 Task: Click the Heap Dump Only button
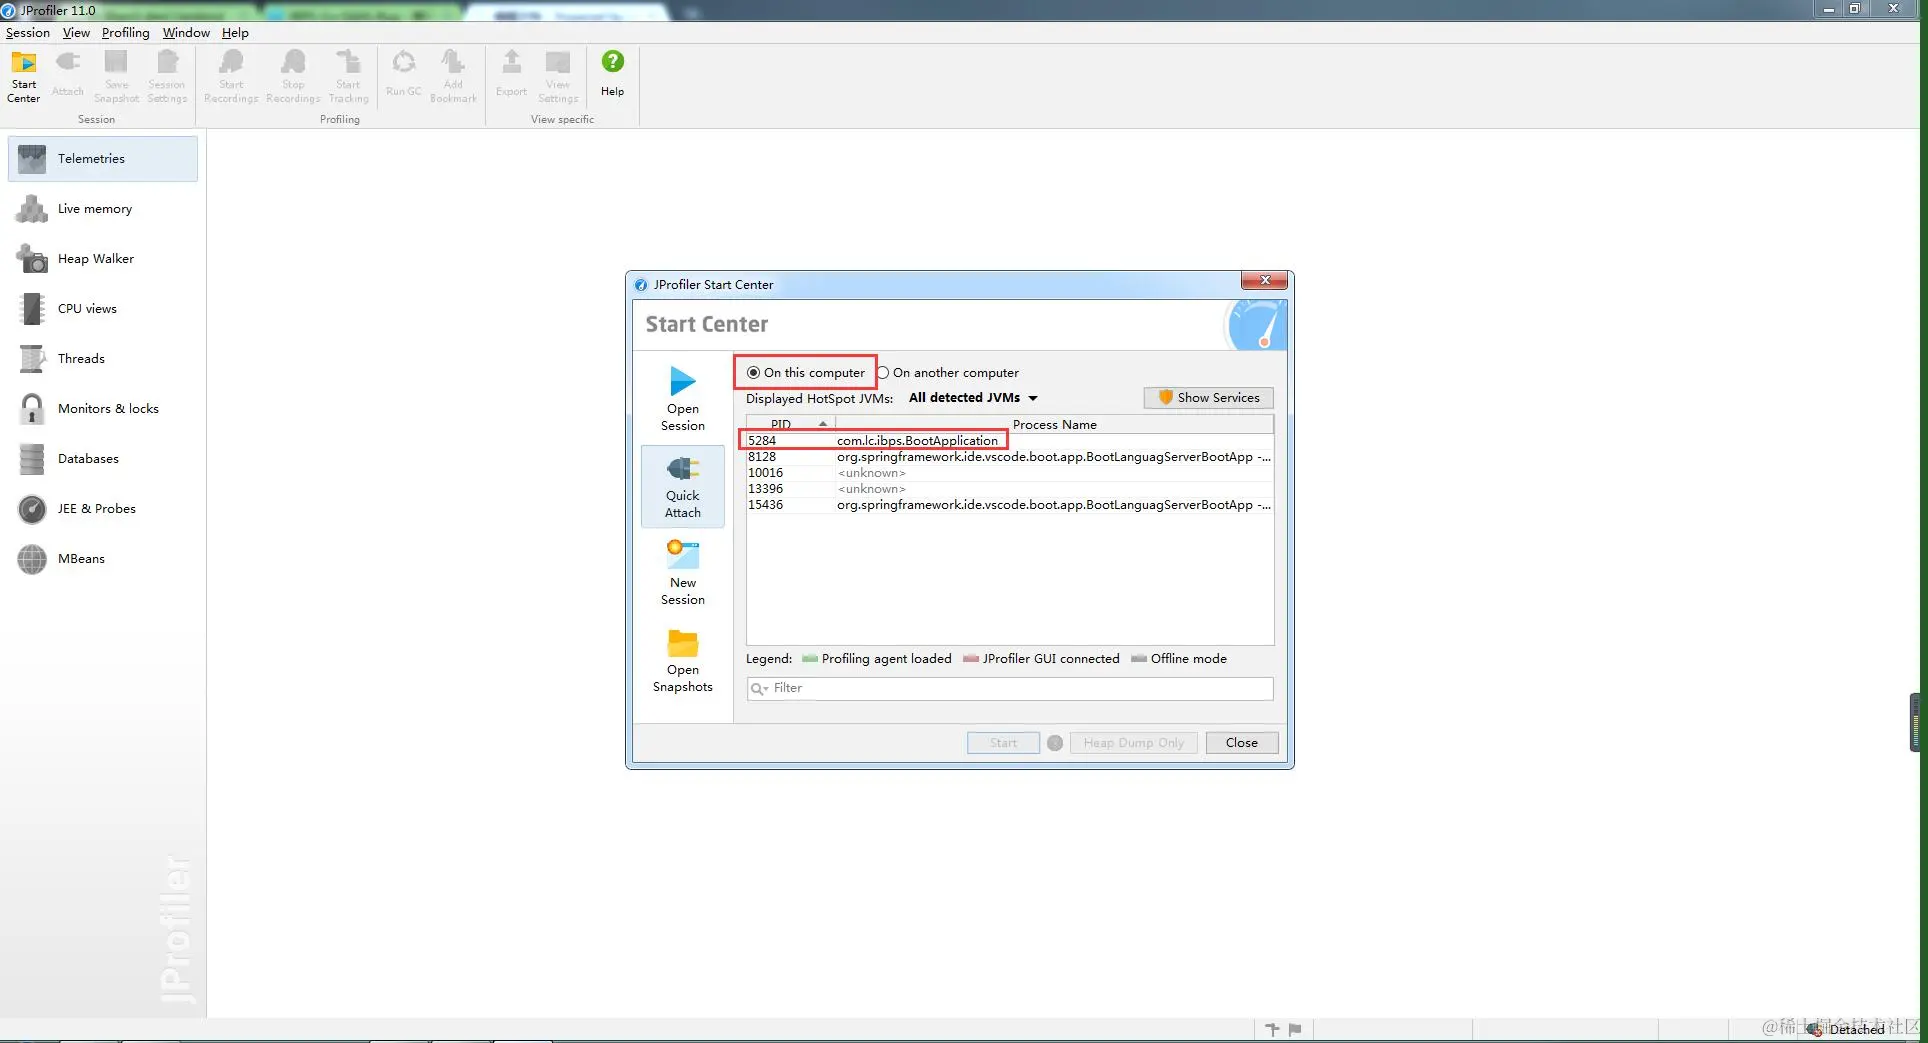pos(1133,742)
